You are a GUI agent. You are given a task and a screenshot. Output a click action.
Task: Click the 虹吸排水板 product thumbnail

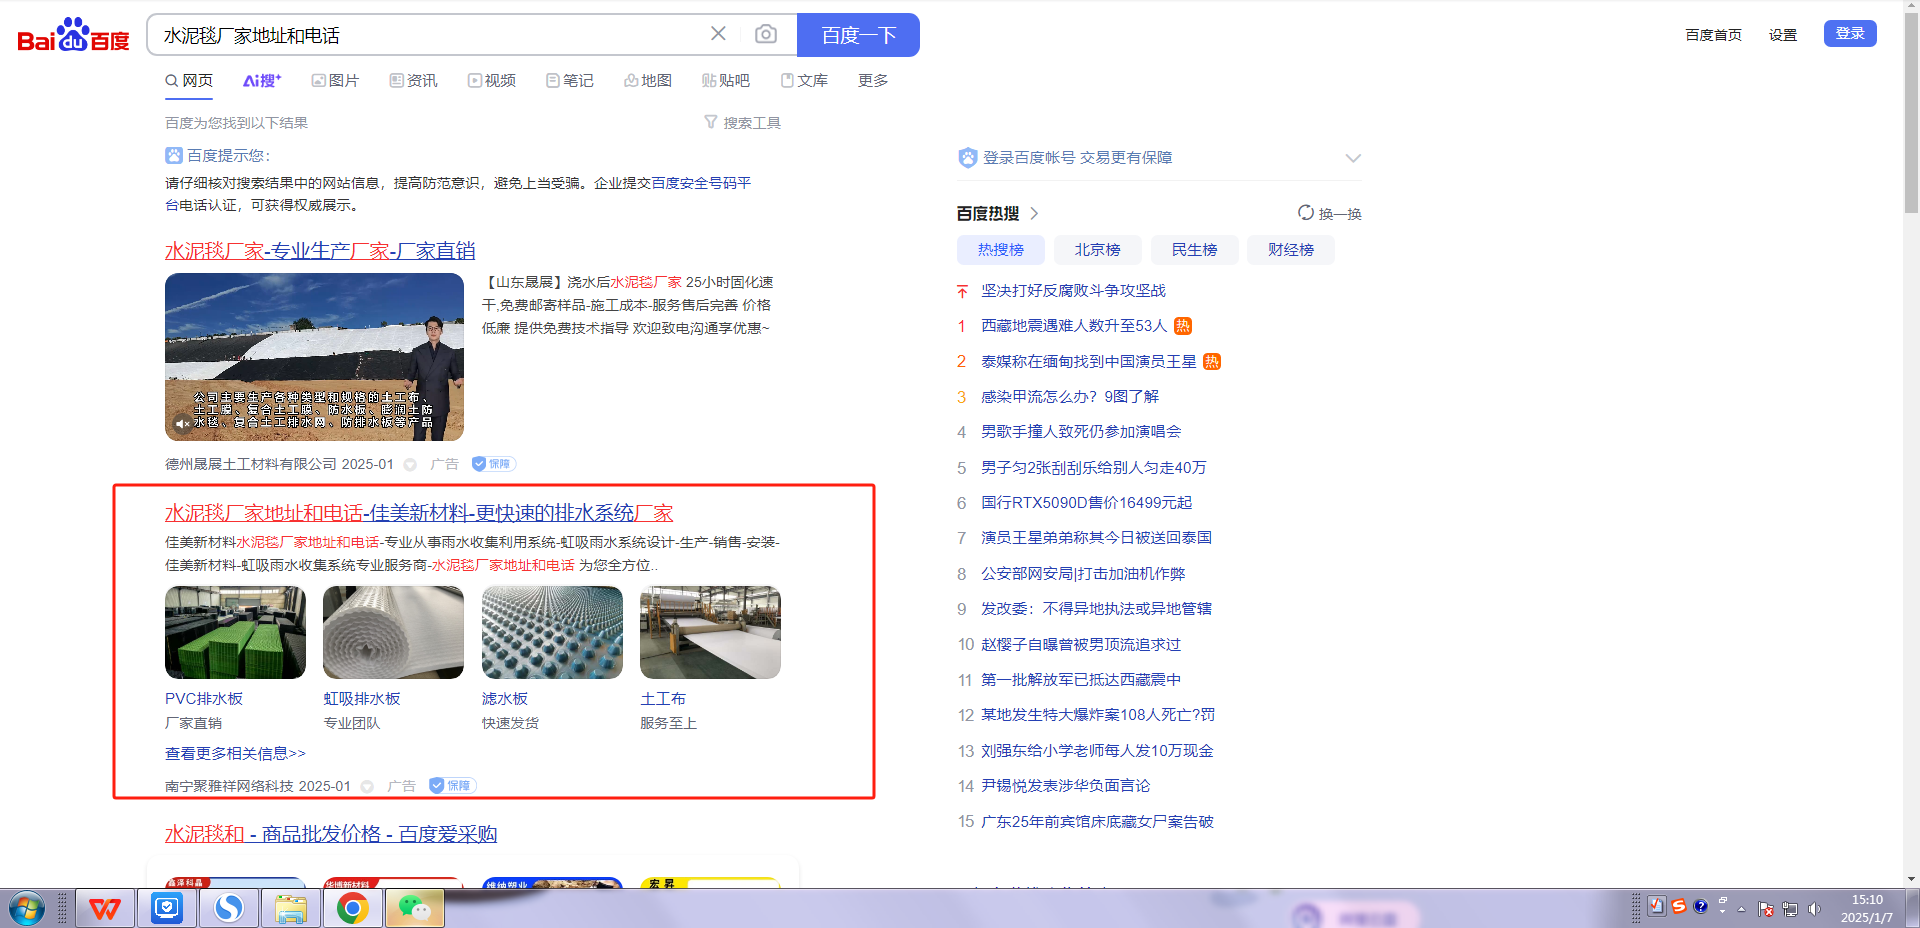(x=393, y=632)
